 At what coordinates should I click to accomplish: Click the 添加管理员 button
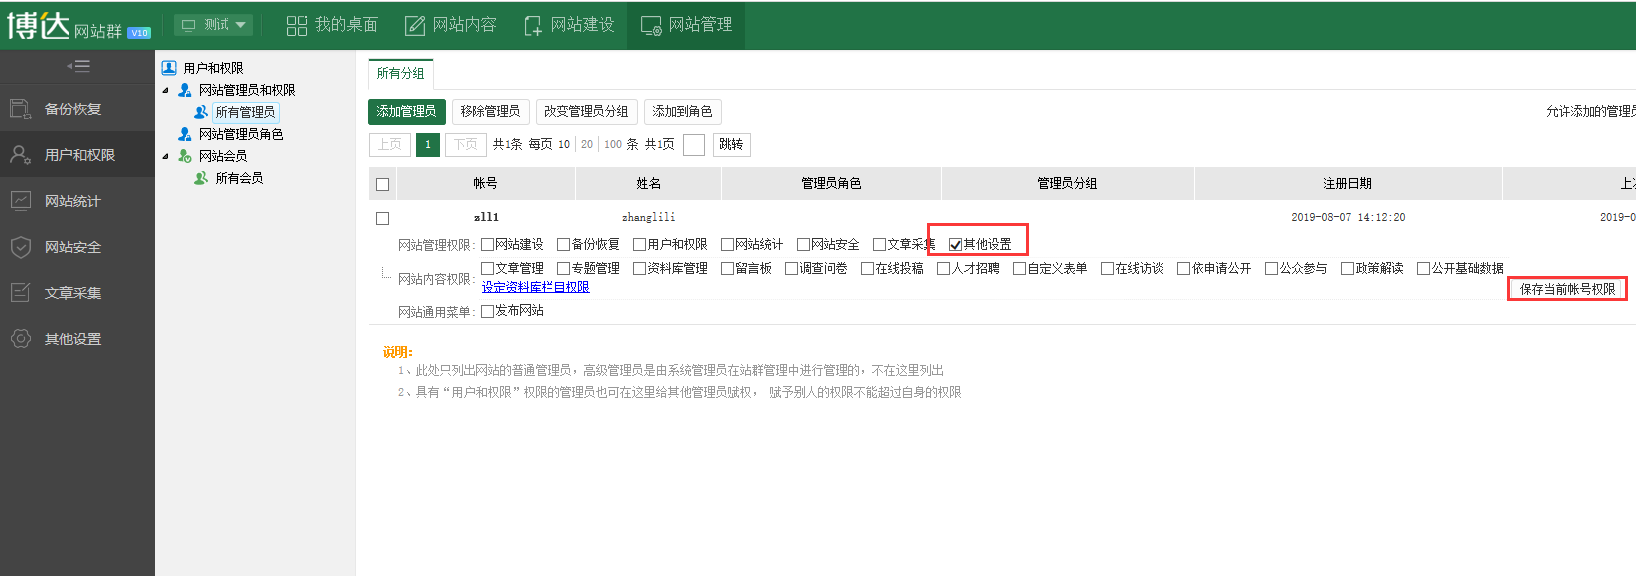pos(406,111)
